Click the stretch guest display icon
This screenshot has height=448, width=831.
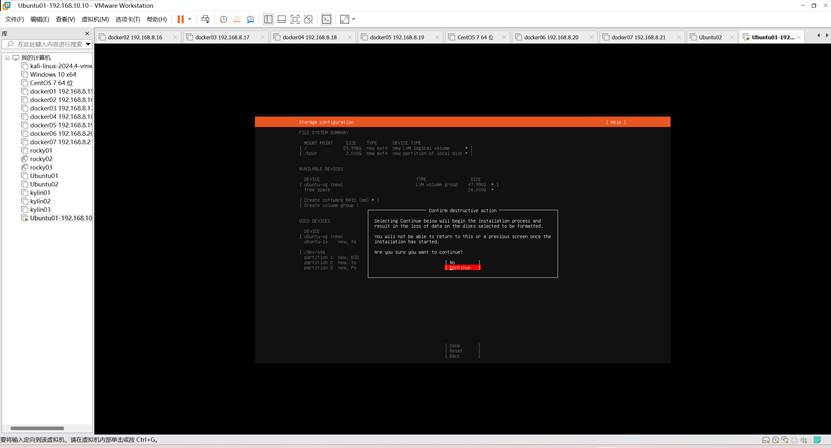coord(344,19)
